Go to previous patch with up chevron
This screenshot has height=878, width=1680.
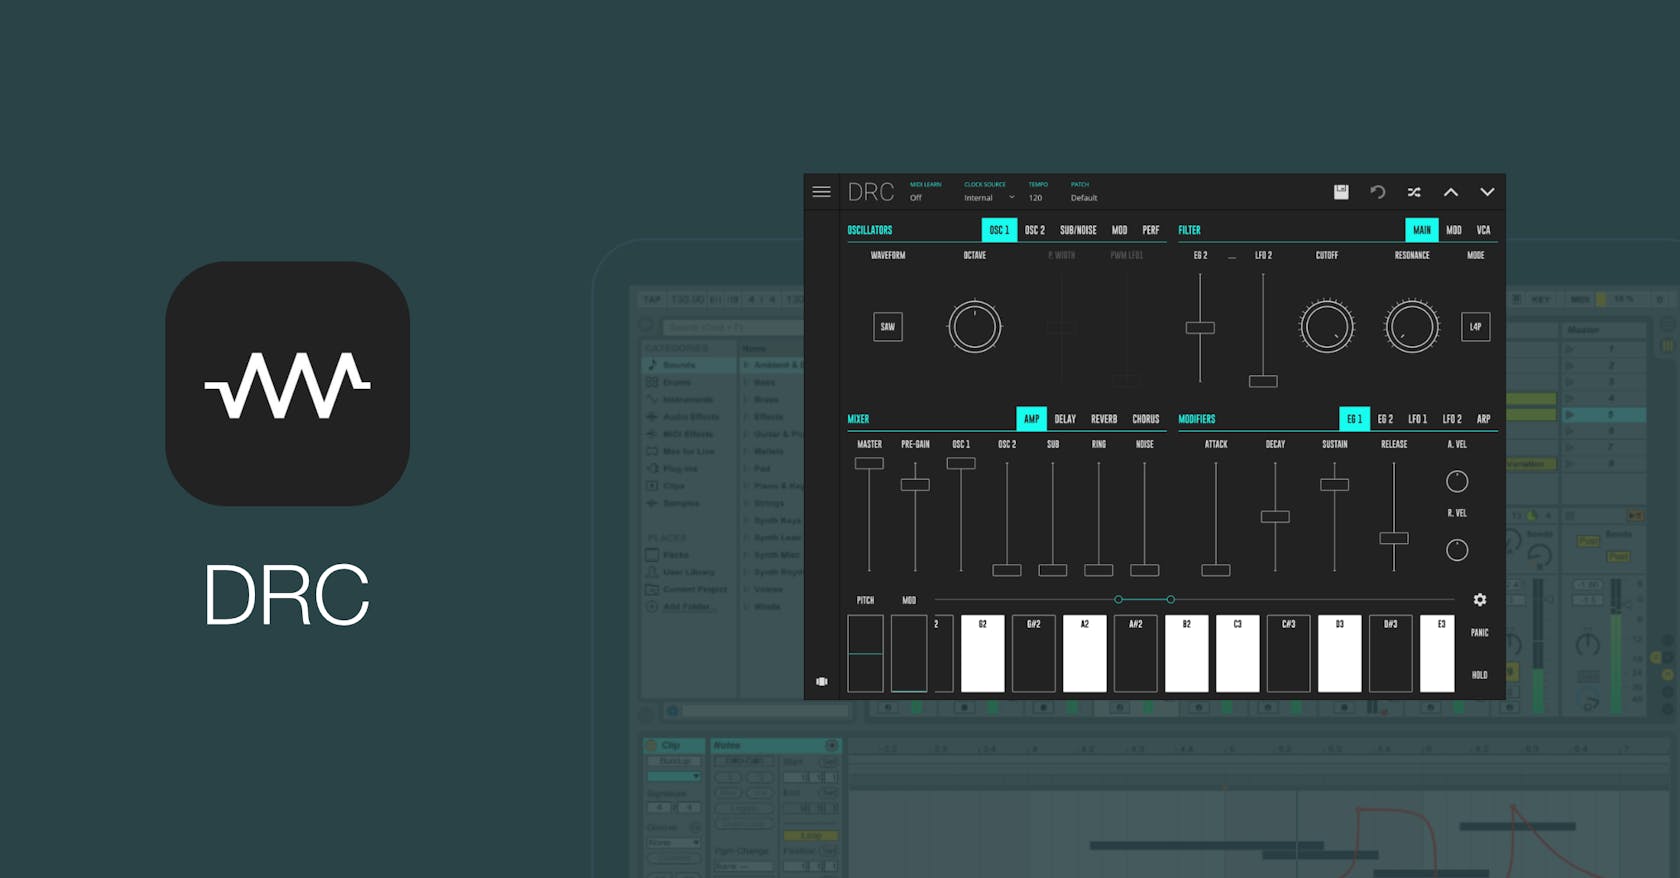(x=1450, y=192)
